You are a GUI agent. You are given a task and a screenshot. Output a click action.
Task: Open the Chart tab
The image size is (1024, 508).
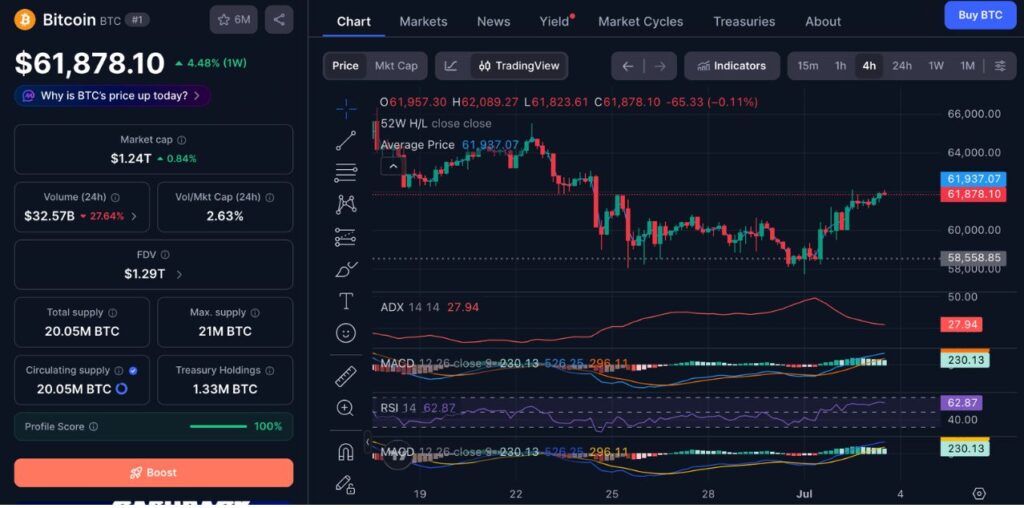(x=353, y=22)
